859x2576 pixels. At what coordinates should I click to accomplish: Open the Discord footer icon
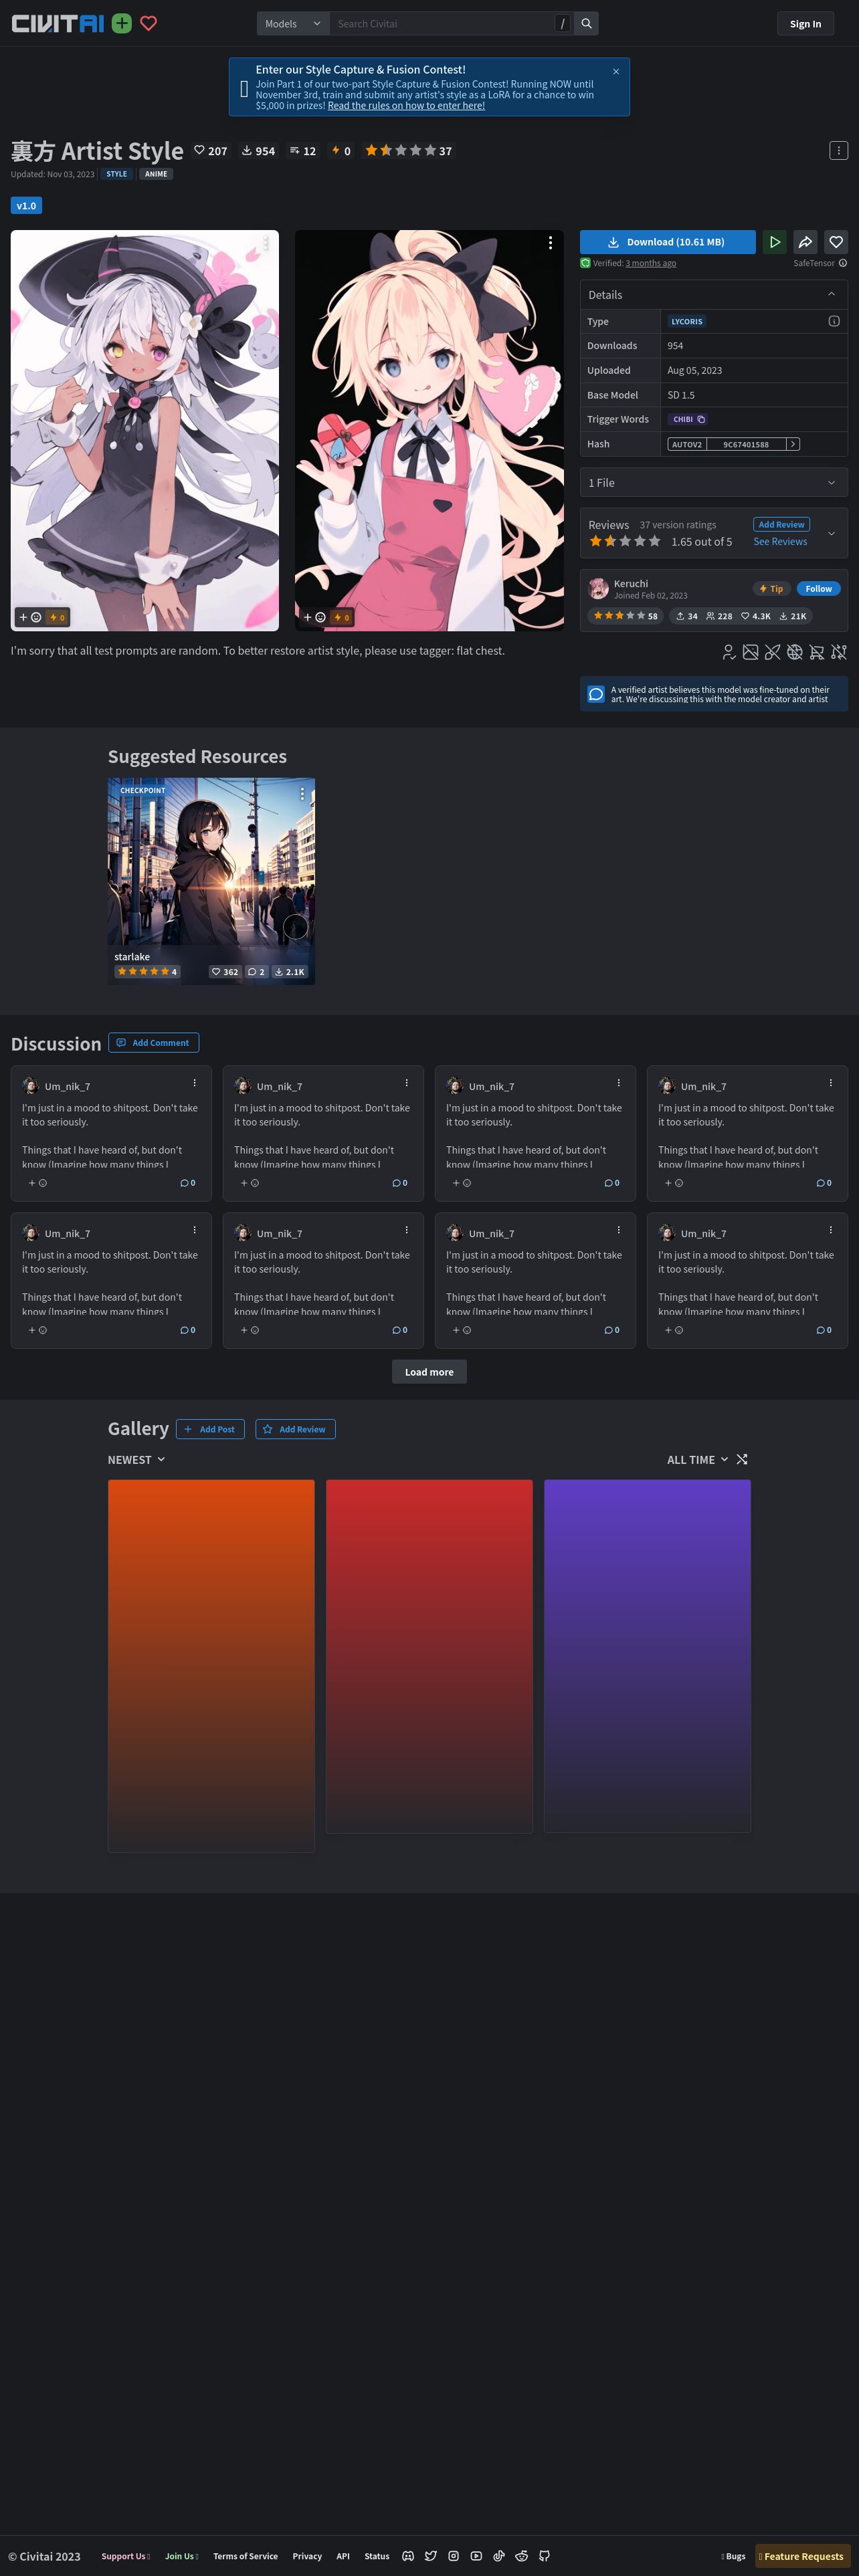coord(408,2555)
